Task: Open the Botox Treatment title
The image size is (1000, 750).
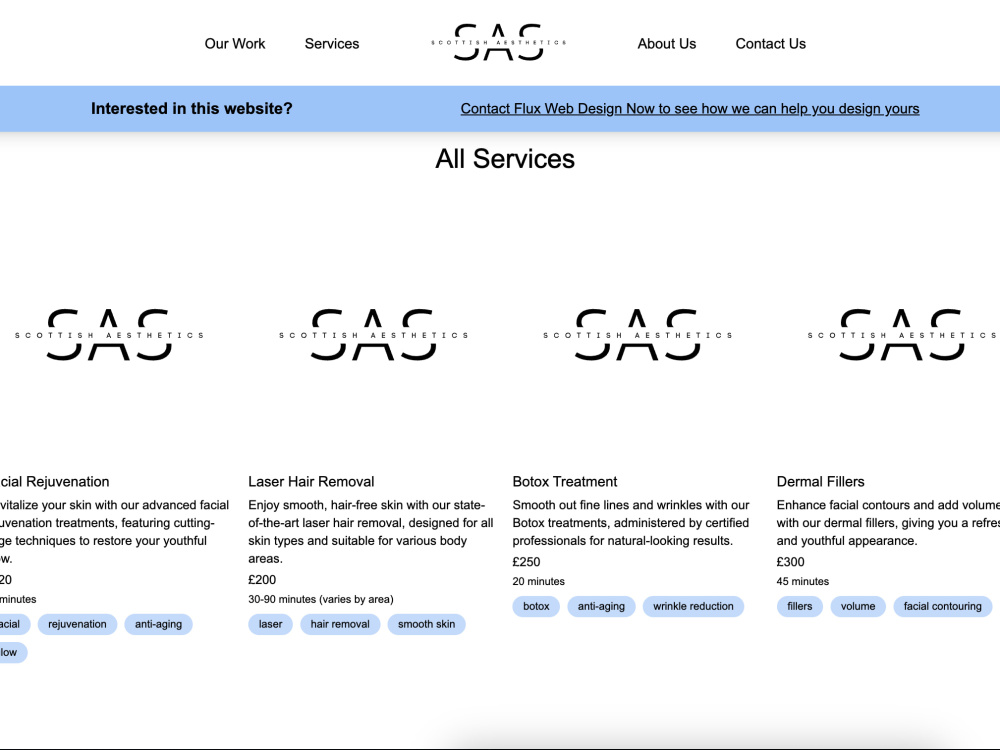Action: (565, 482)
